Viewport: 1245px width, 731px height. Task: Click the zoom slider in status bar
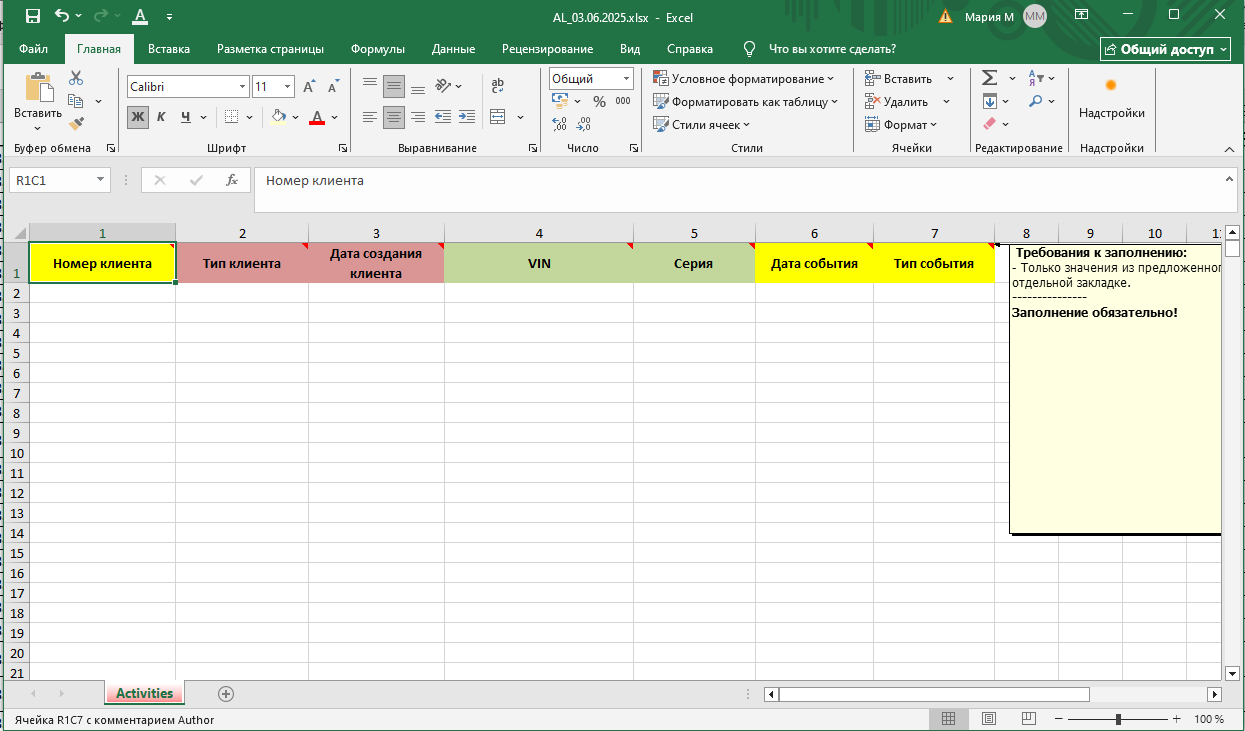coord(1118,719)
